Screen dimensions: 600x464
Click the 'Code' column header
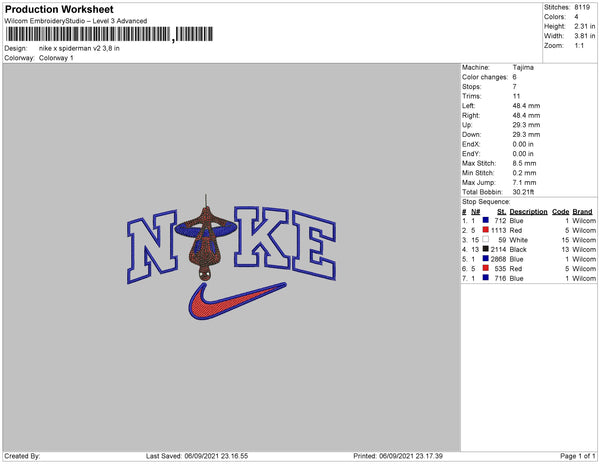point(561,212)
